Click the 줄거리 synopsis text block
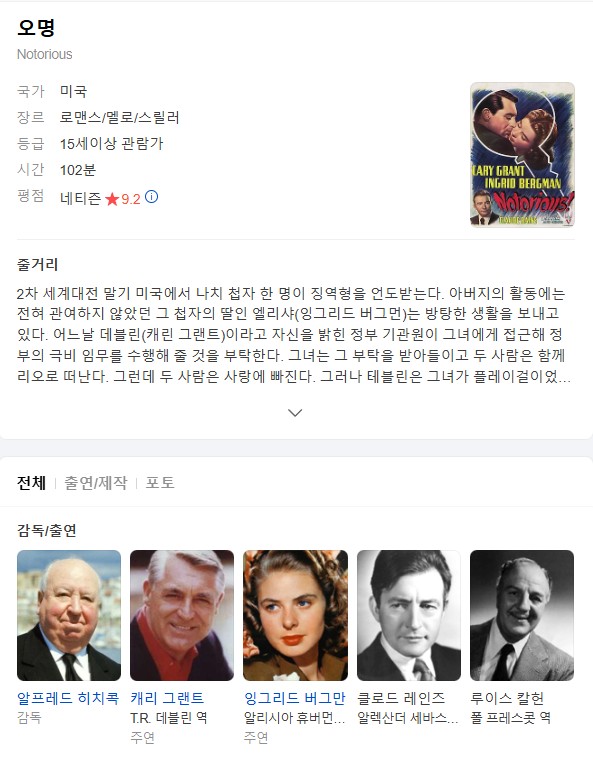The height and width of the screenshot is (767, 593). pyautogui.click(x=294, y=335)
